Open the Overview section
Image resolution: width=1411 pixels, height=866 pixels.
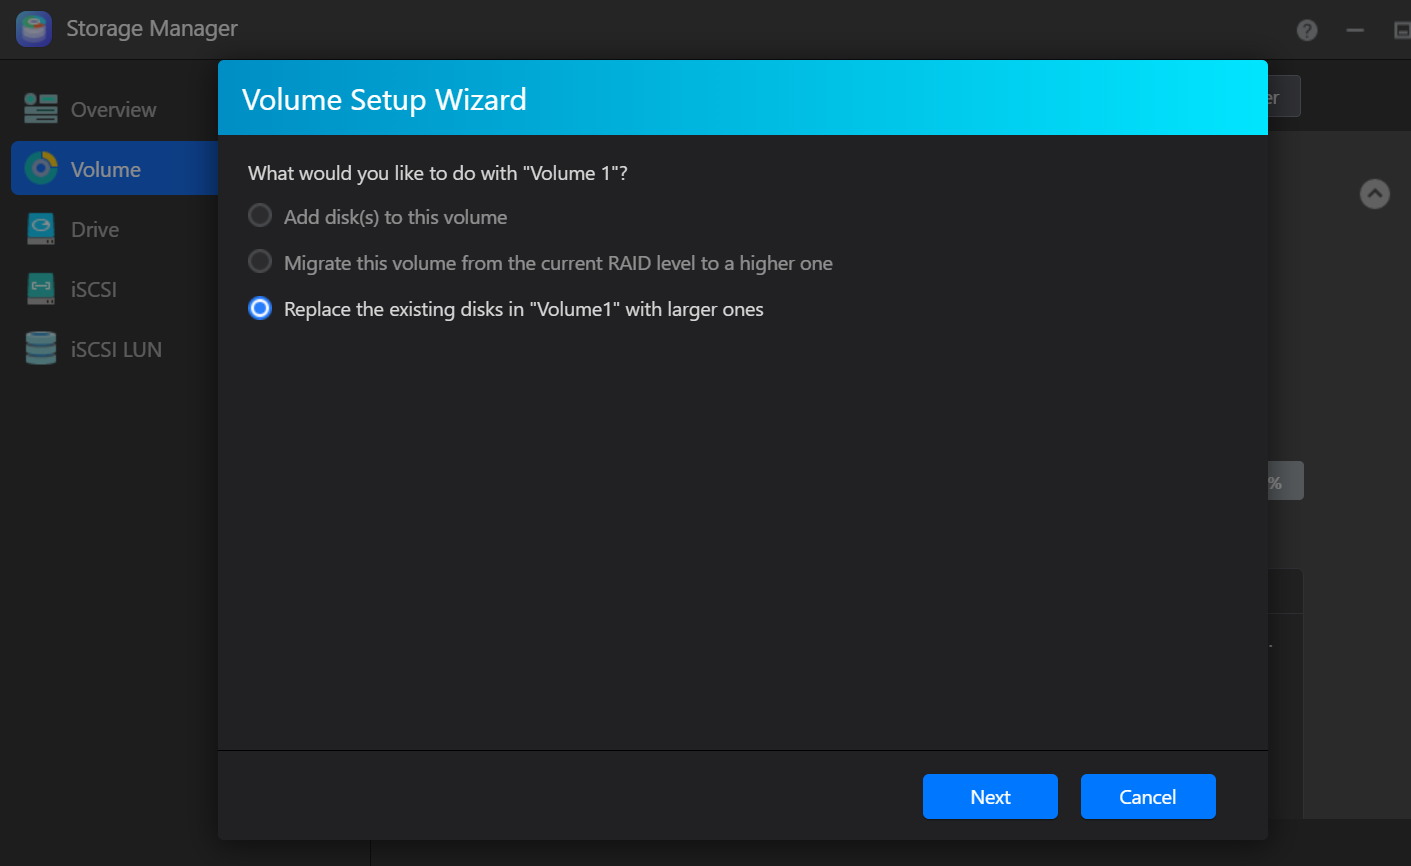pyautogui.click(x=113, y=109)
